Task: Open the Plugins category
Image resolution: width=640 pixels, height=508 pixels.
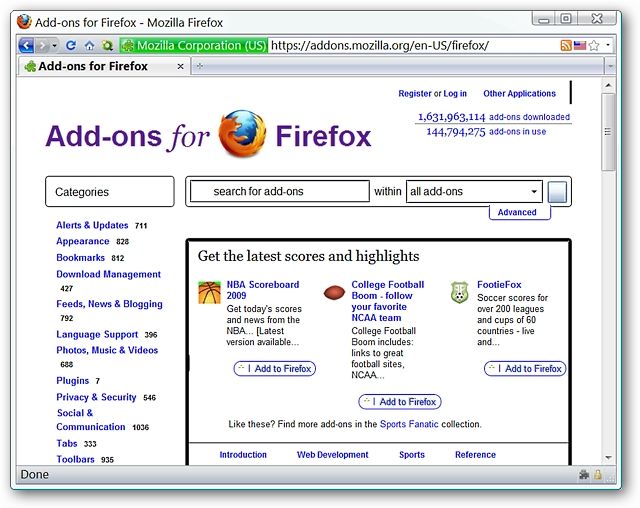Action: [x=73, y=381]
